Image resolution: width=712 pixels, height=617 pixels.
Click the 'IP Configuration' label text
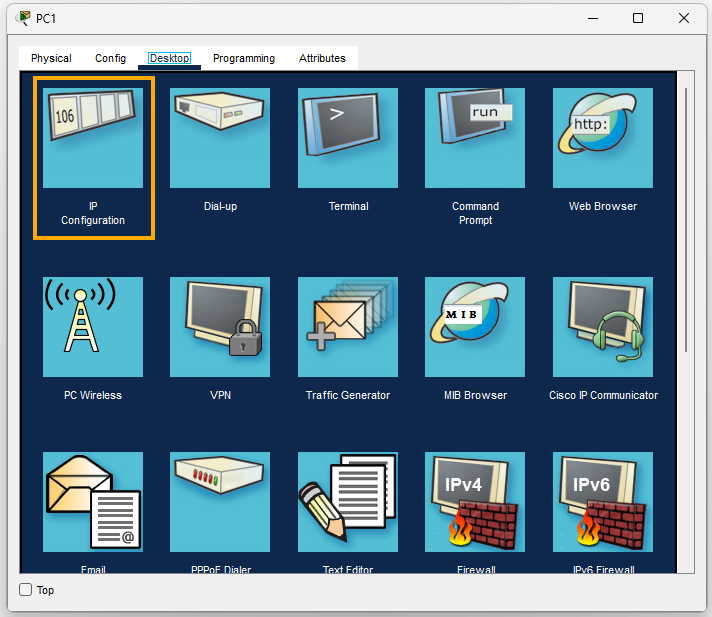coord(93,213)
